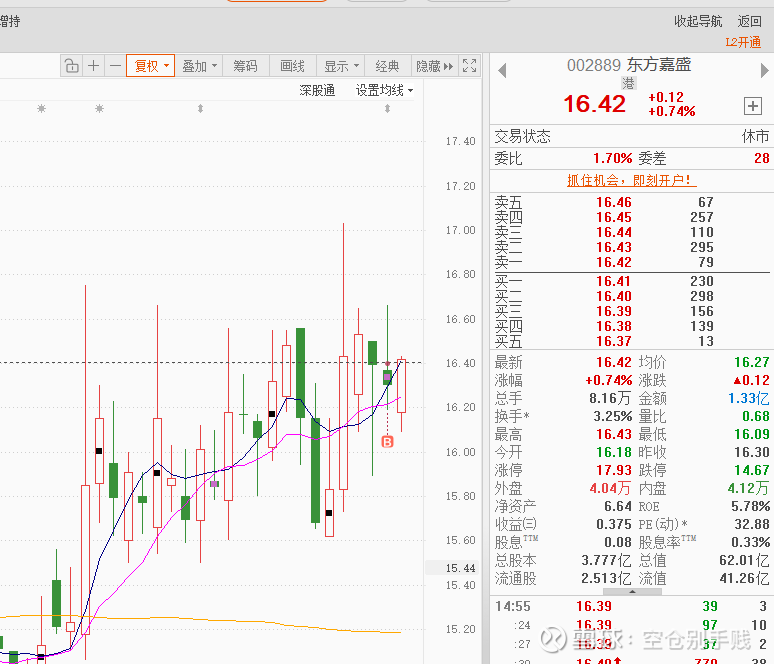Zoom in chart with plus icon
The height and width of the screenshot is (664, 774).
pos(93,66)
